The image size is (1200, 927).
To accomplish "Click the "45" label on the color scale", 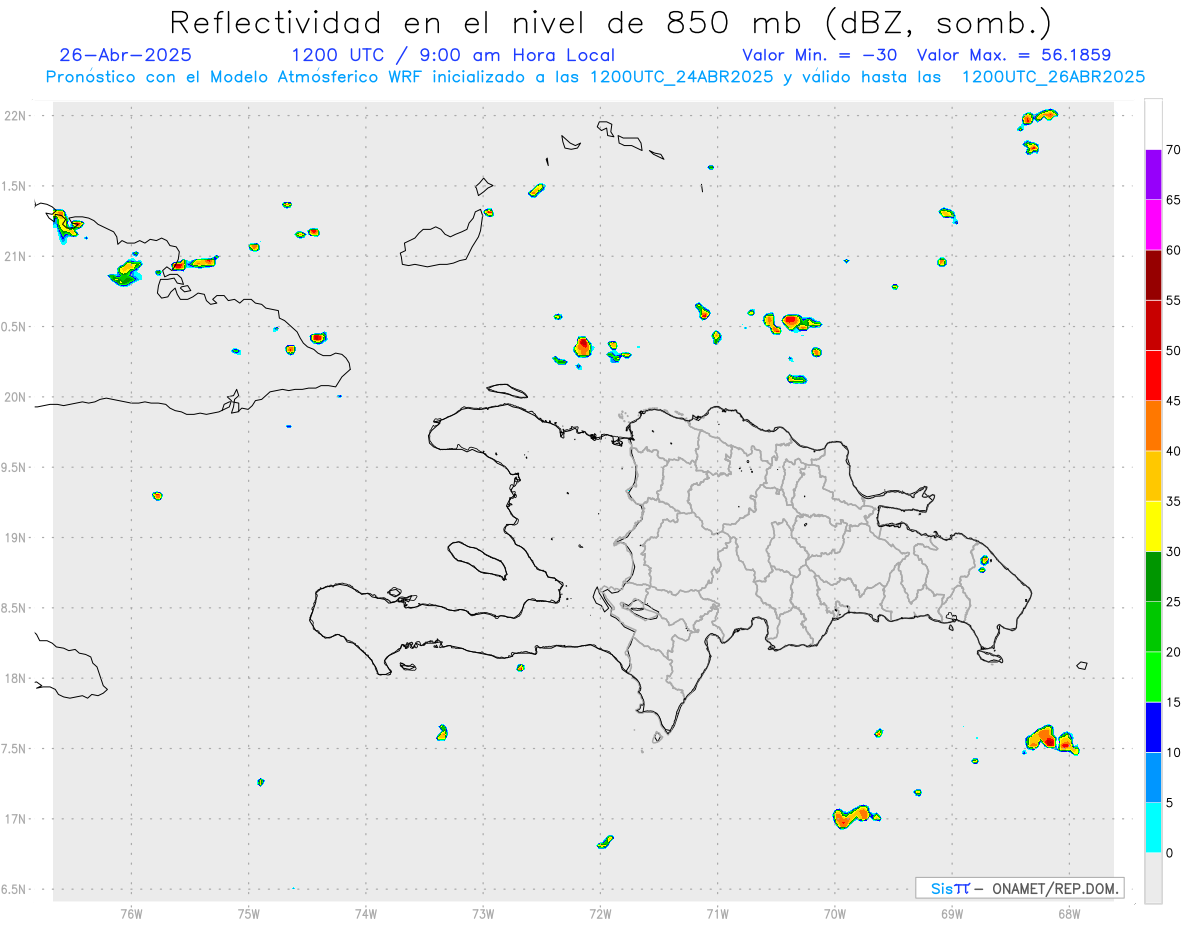I will click(x=1174, y=401).
